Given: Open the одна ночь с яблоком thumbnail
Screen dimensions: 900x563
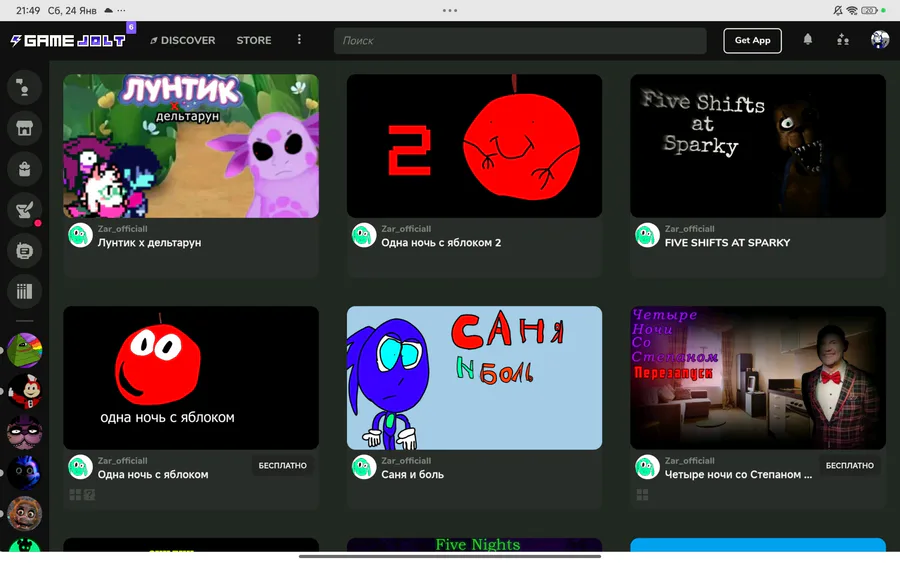Looking at the screenshot, I should 191,378.
